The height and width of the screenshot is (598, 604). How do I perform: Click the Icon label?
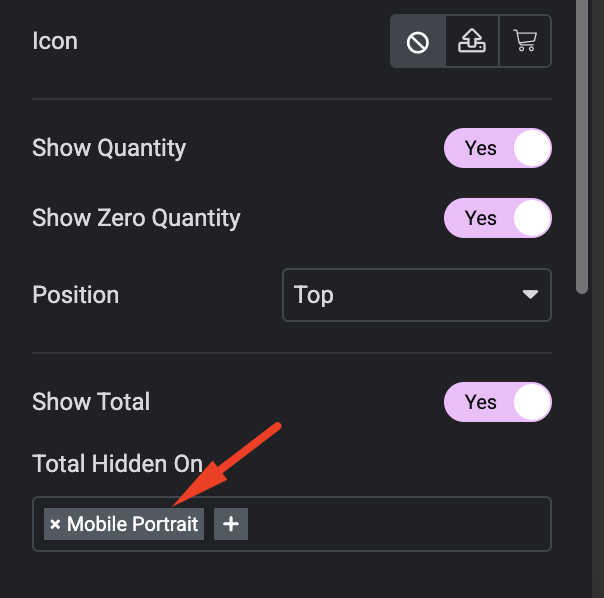click(x=55, y=41)
